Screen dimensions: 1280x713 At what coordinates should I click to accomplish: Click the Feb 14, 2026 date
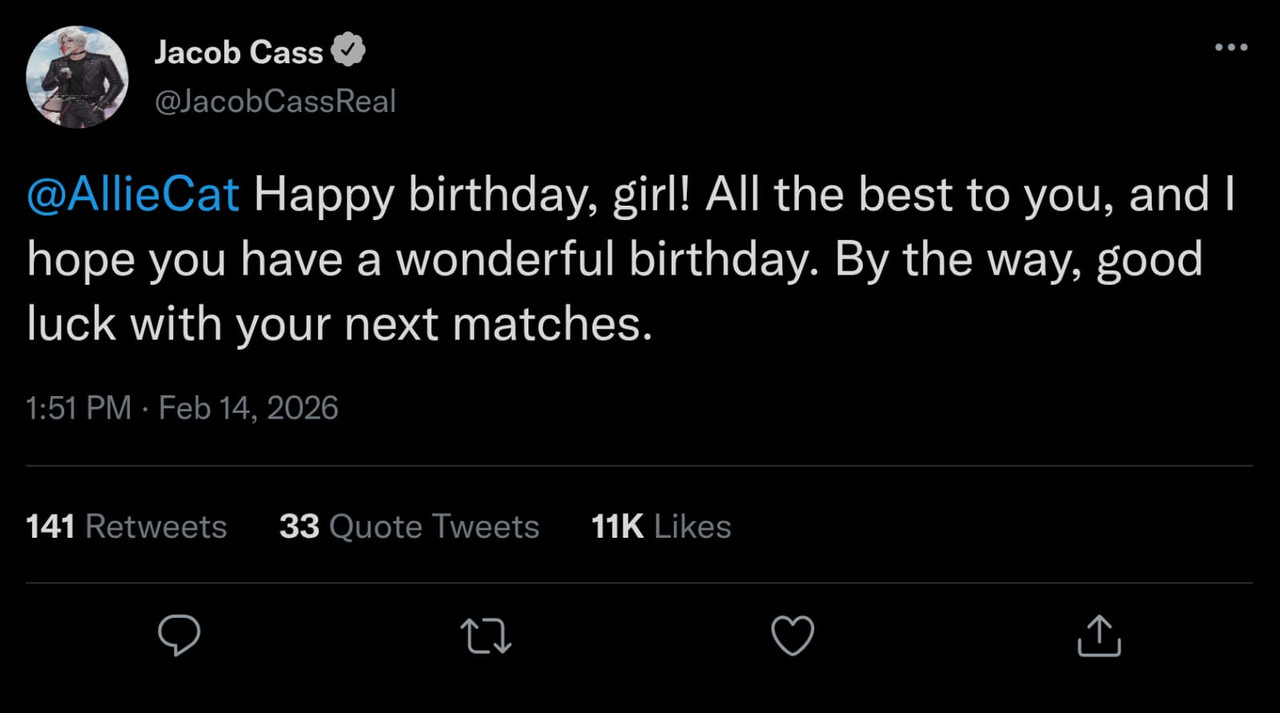pos(248,408)
